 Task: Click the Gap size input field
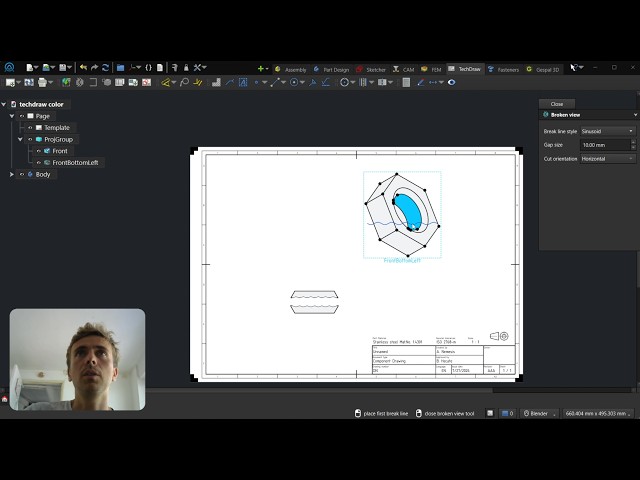pyautogui.click(x=605, y=145)
